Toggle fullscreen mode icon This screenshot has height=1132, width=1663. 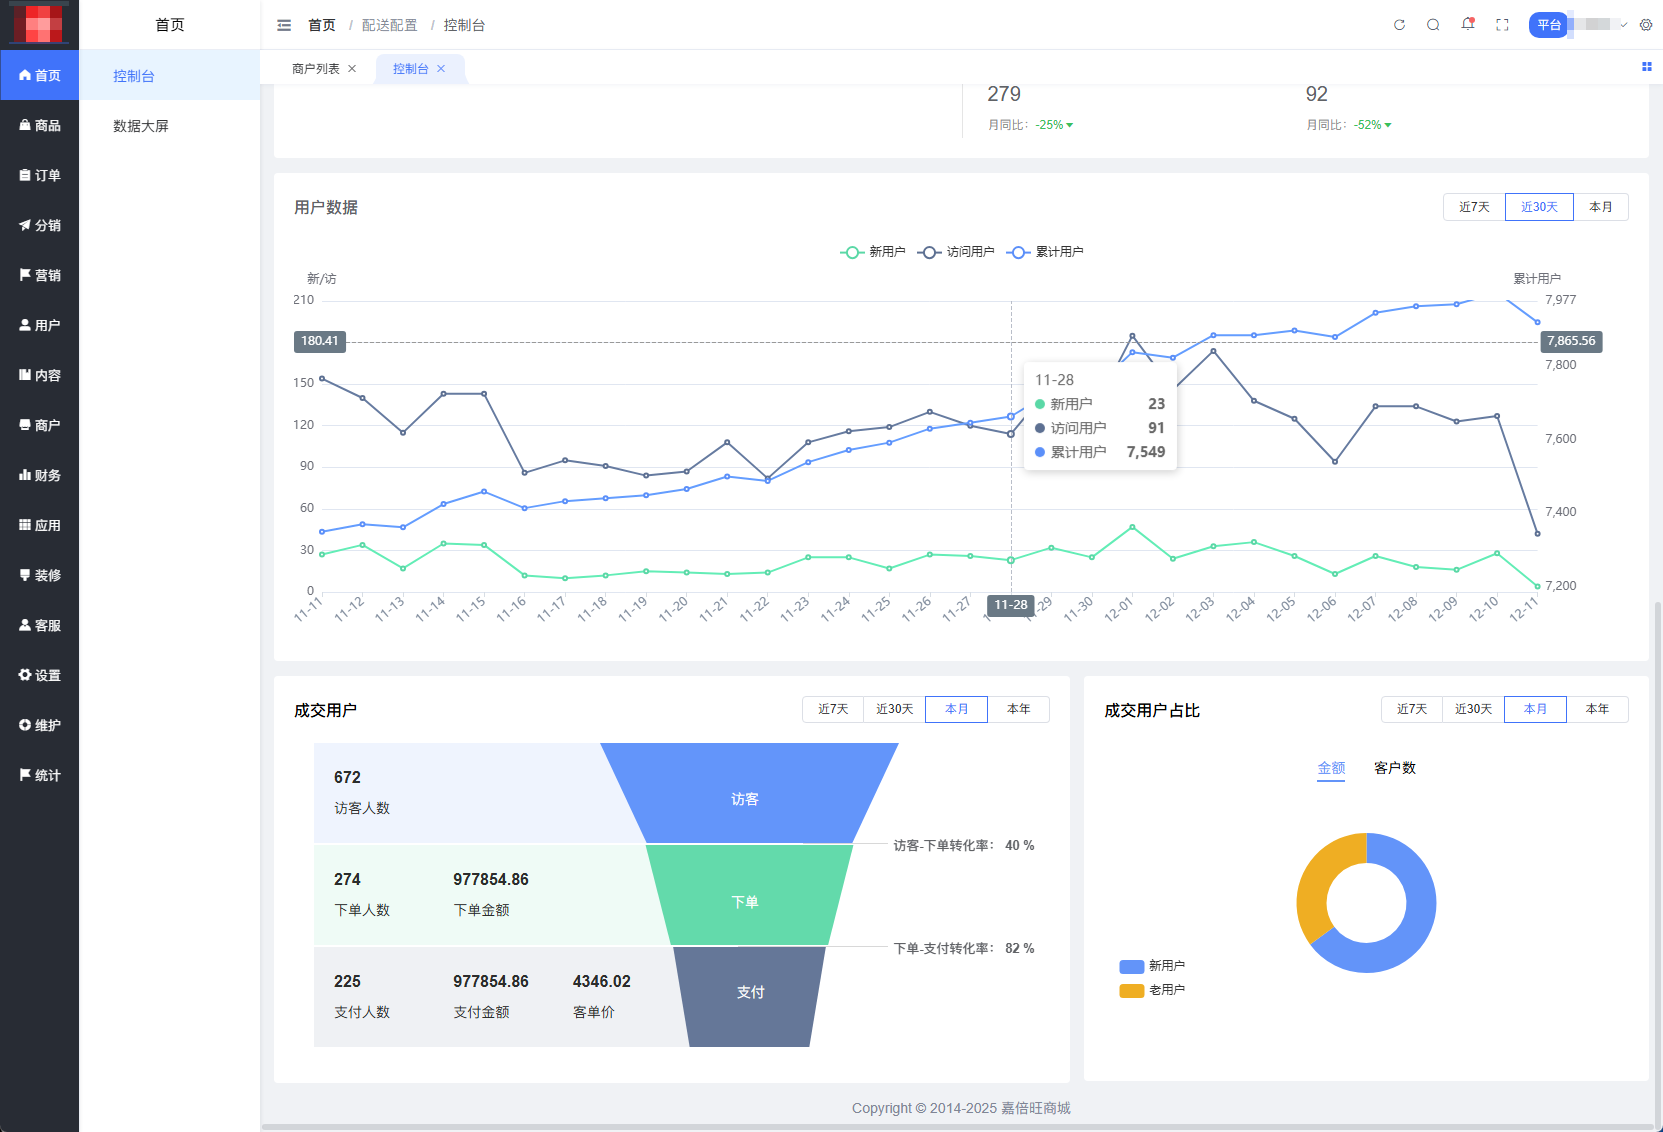(1502, 25)
